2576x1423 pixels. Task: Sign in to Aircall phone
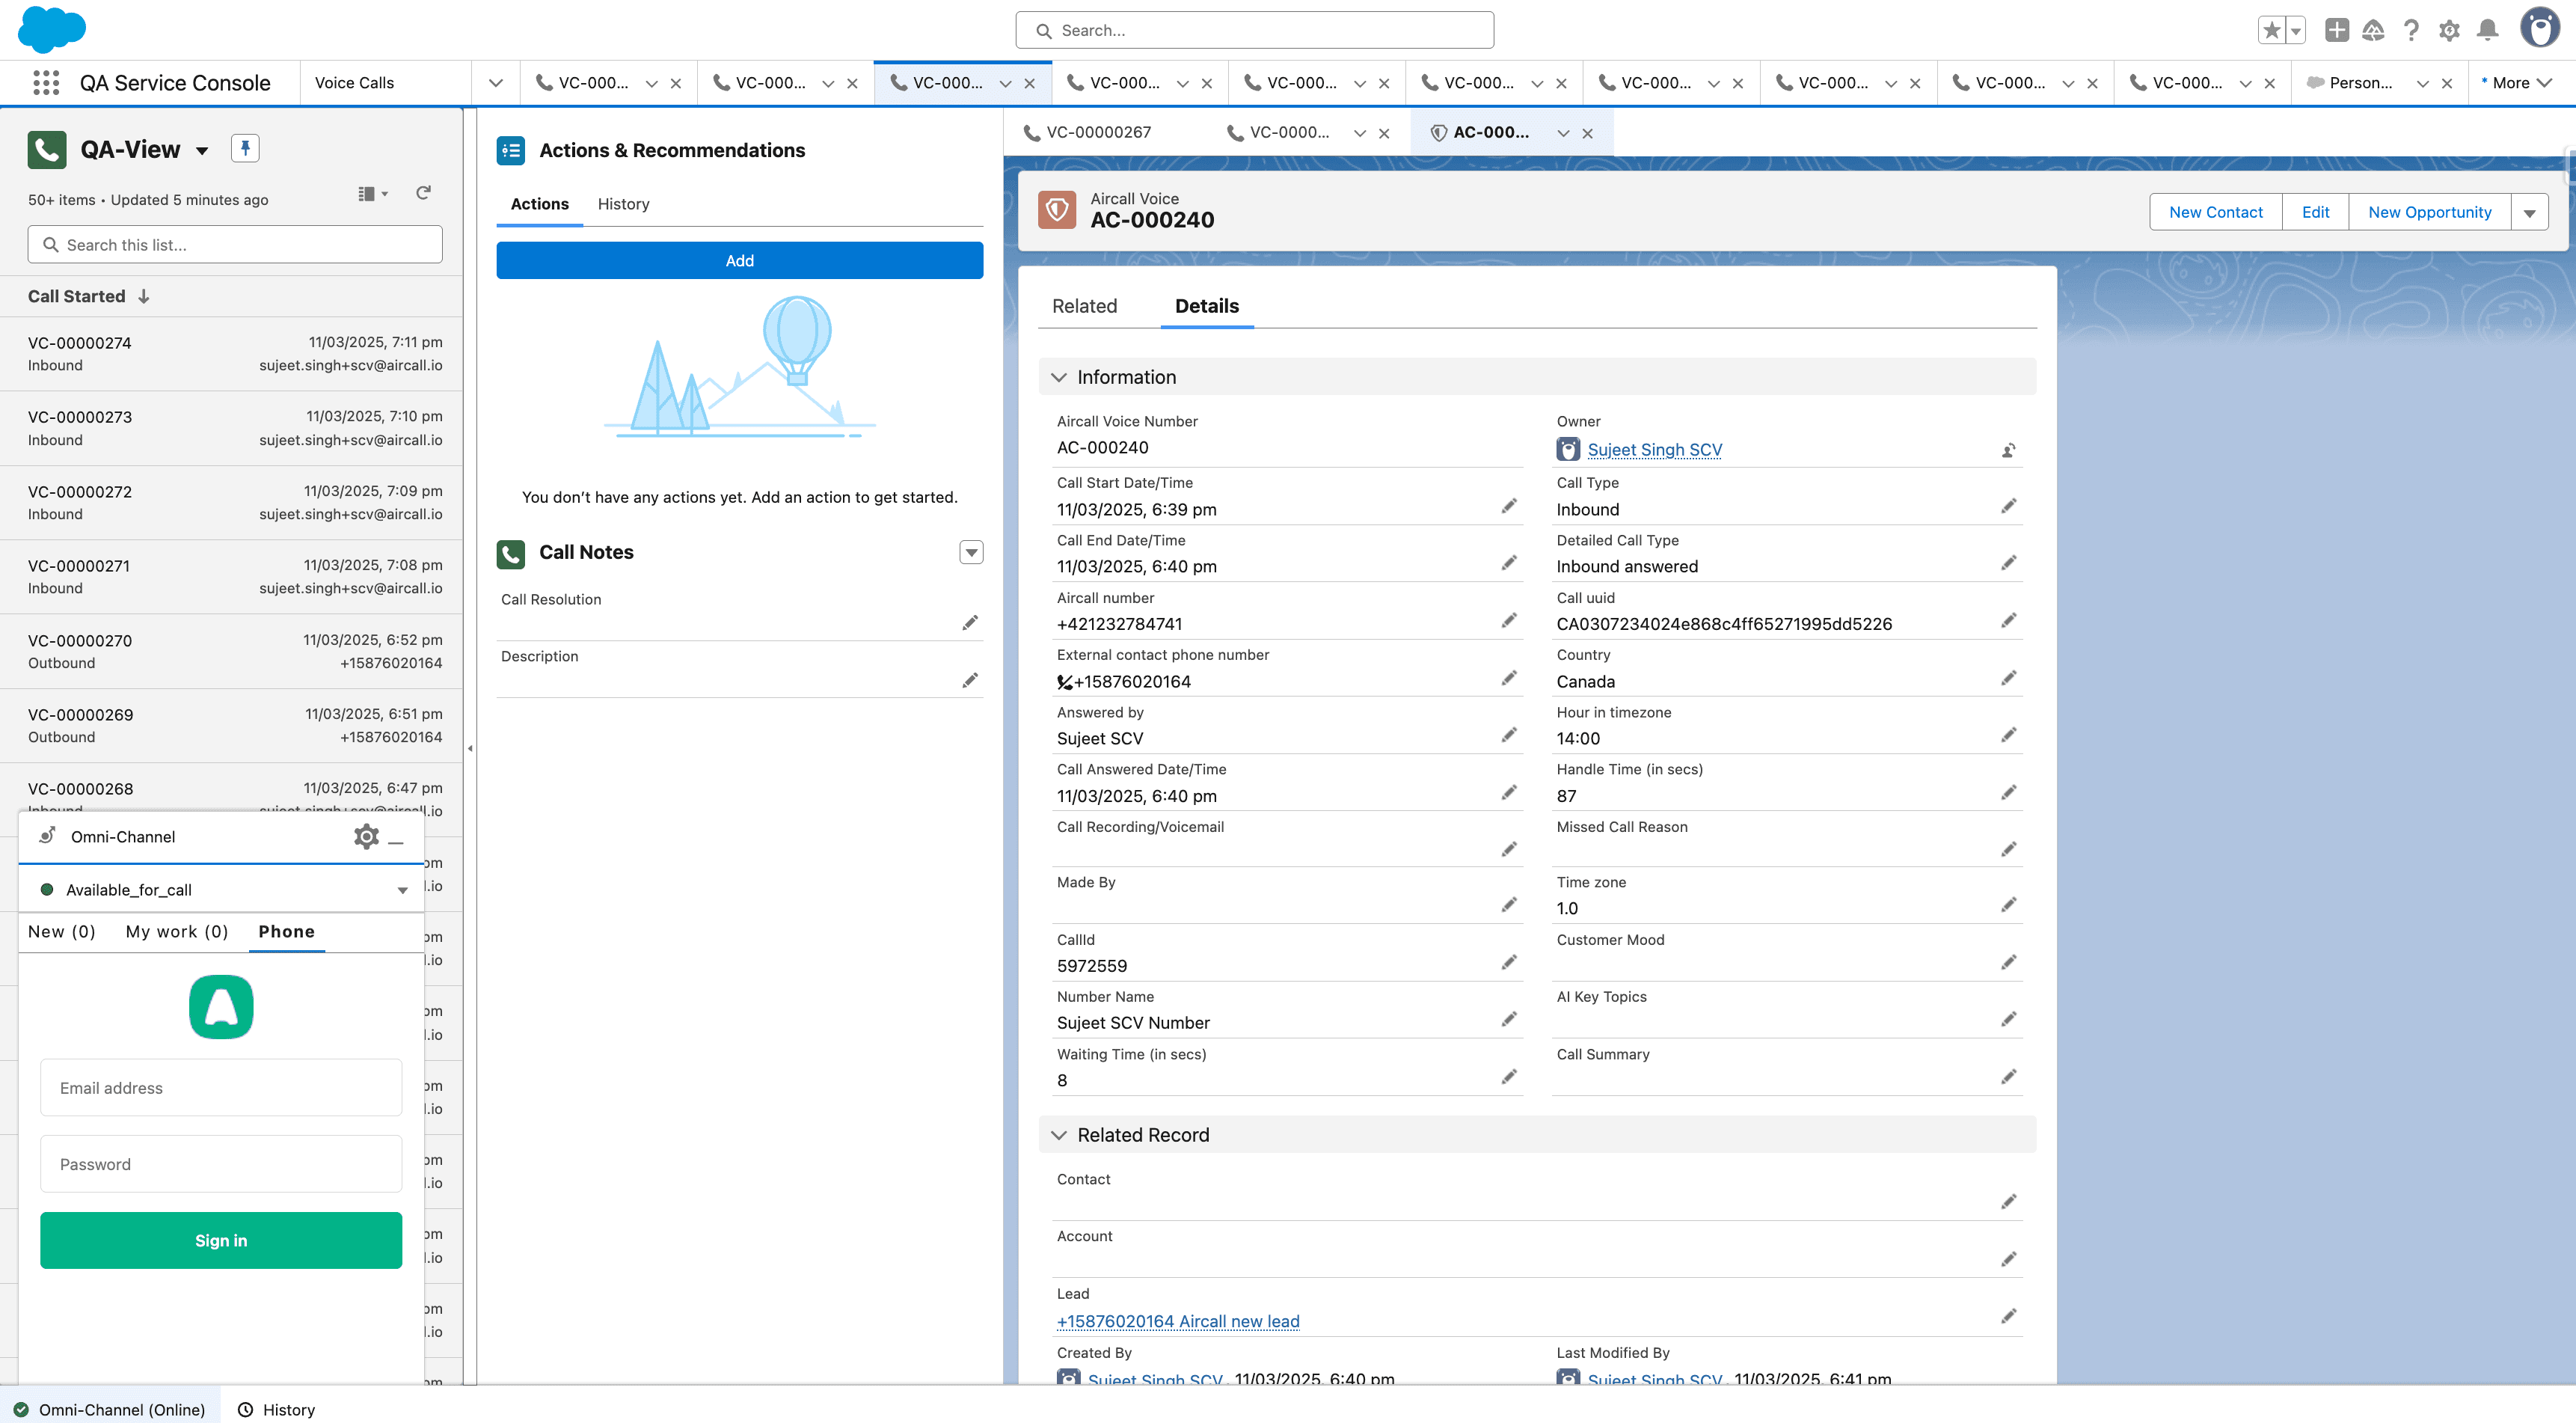click(221, 1240)
